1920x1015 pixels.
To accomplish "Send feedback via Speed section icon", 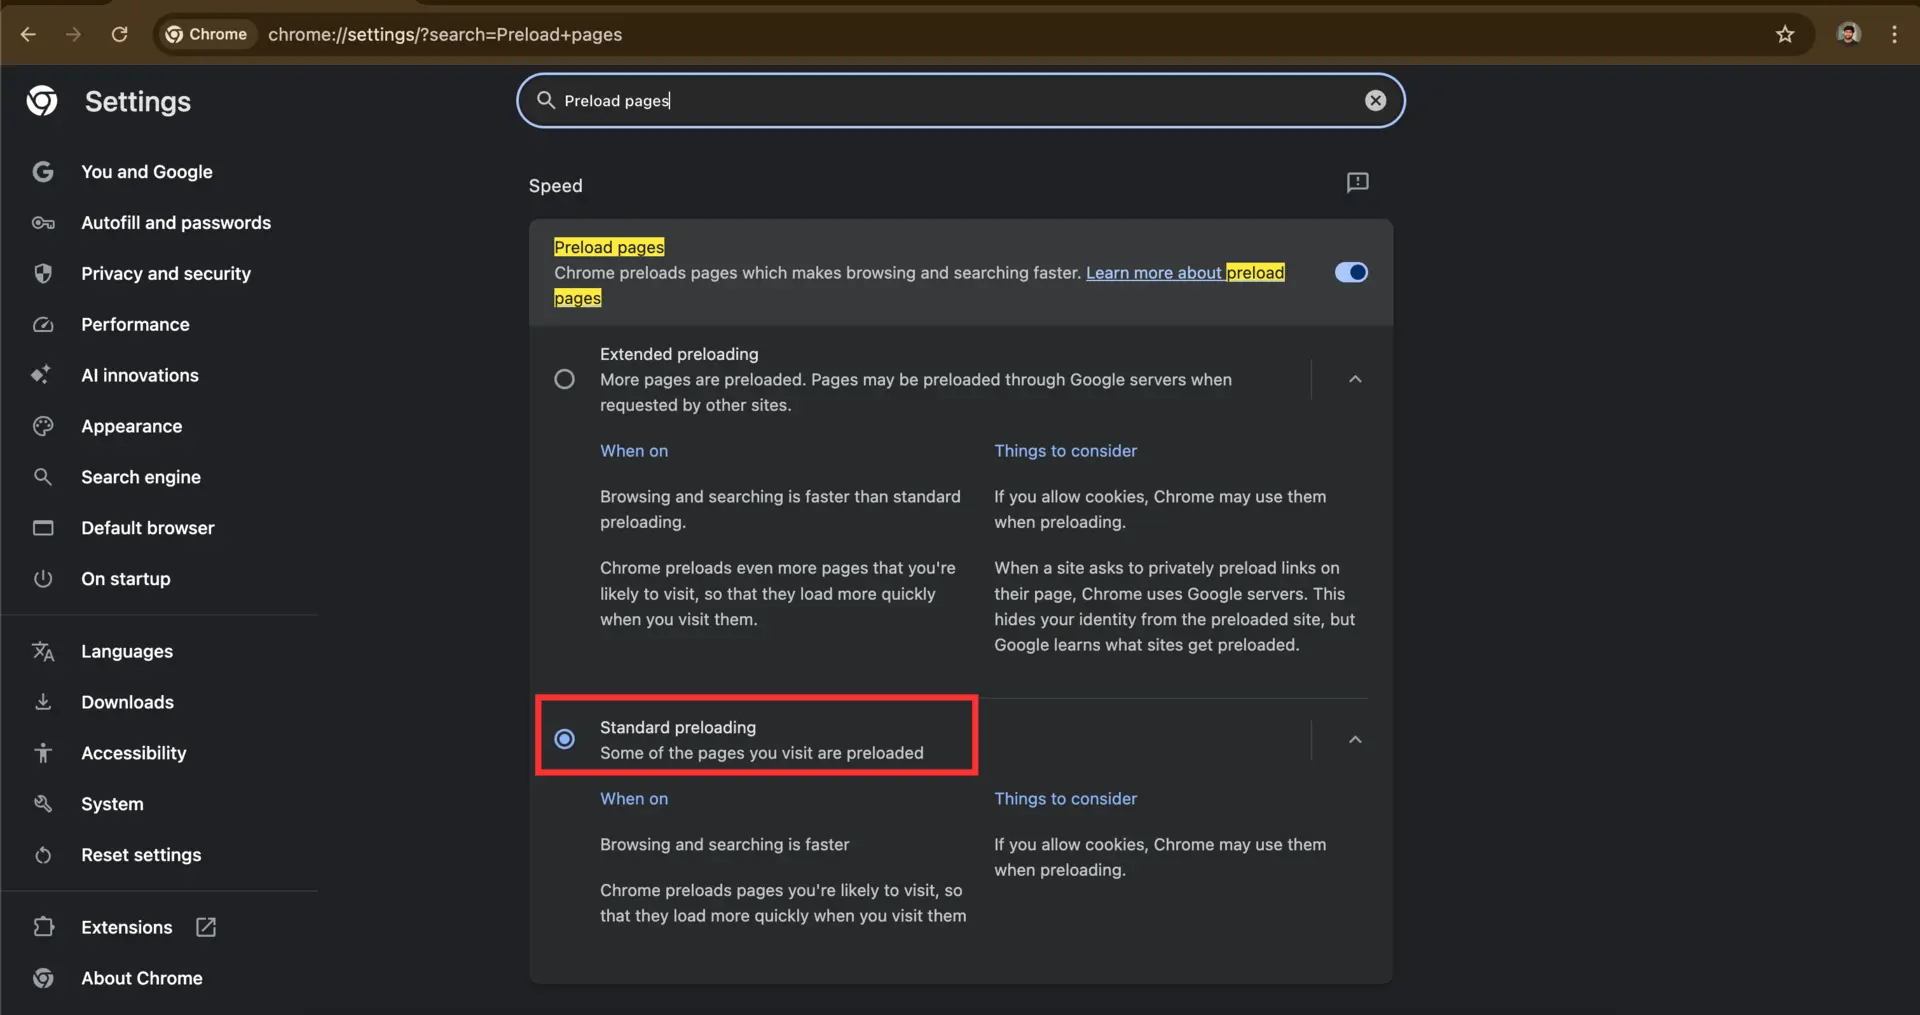I will coord(1357,182).
